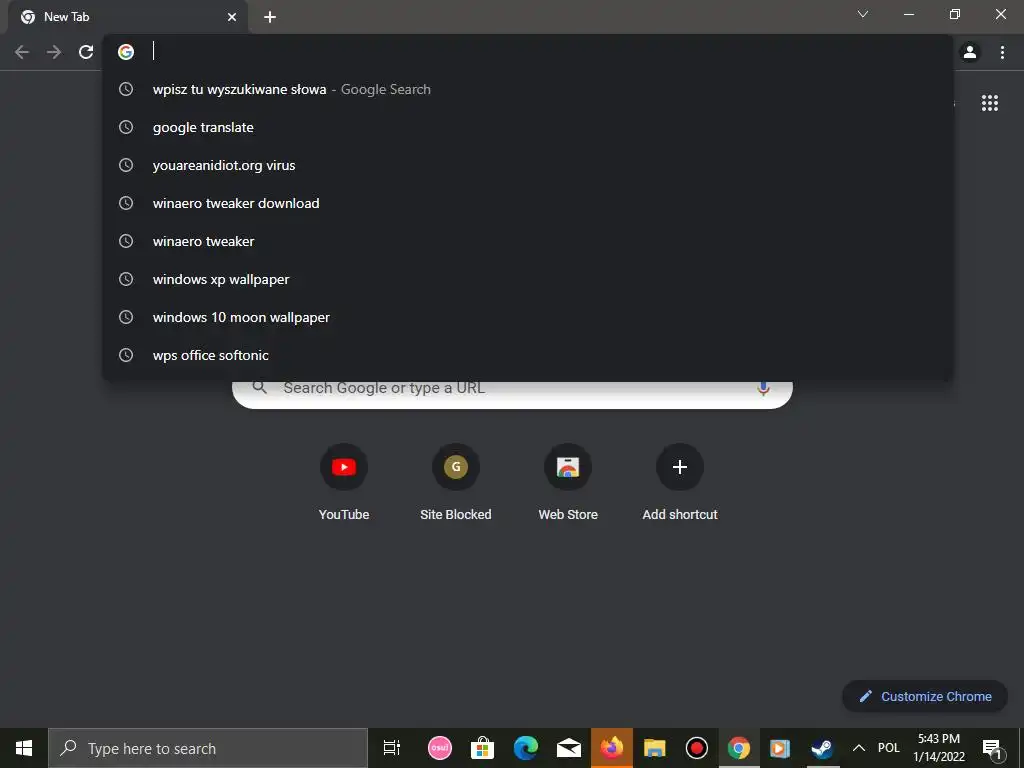Click the red record app icon in taskbar
1024x768 pixels.
pyautogui.click(x=697, y=748)
